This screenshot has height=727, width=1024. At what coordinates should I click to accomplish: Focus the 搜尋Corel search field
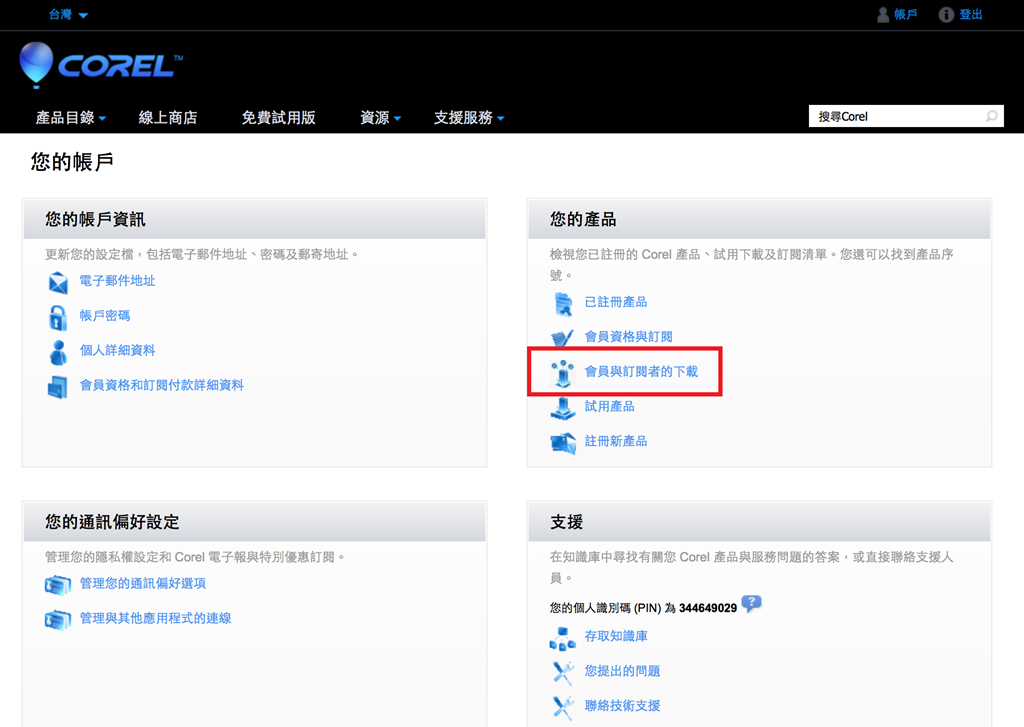point(906,116)
